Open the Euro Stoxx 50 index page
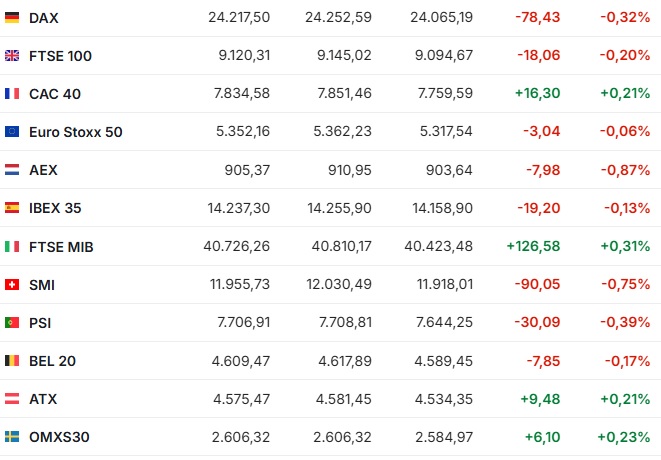661x460 pixels. pyautogui.click(x=76, y=132)
